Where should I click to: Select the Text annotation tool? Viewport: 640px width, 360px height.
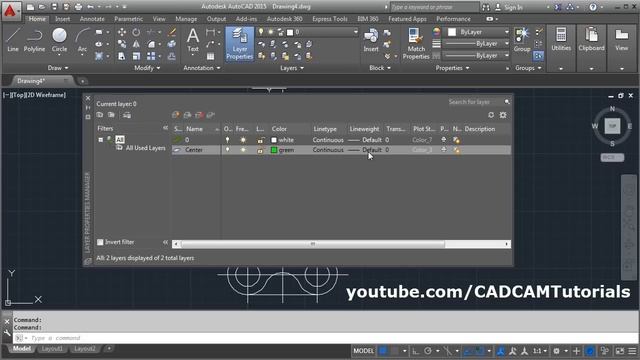[x=193, y=40]
